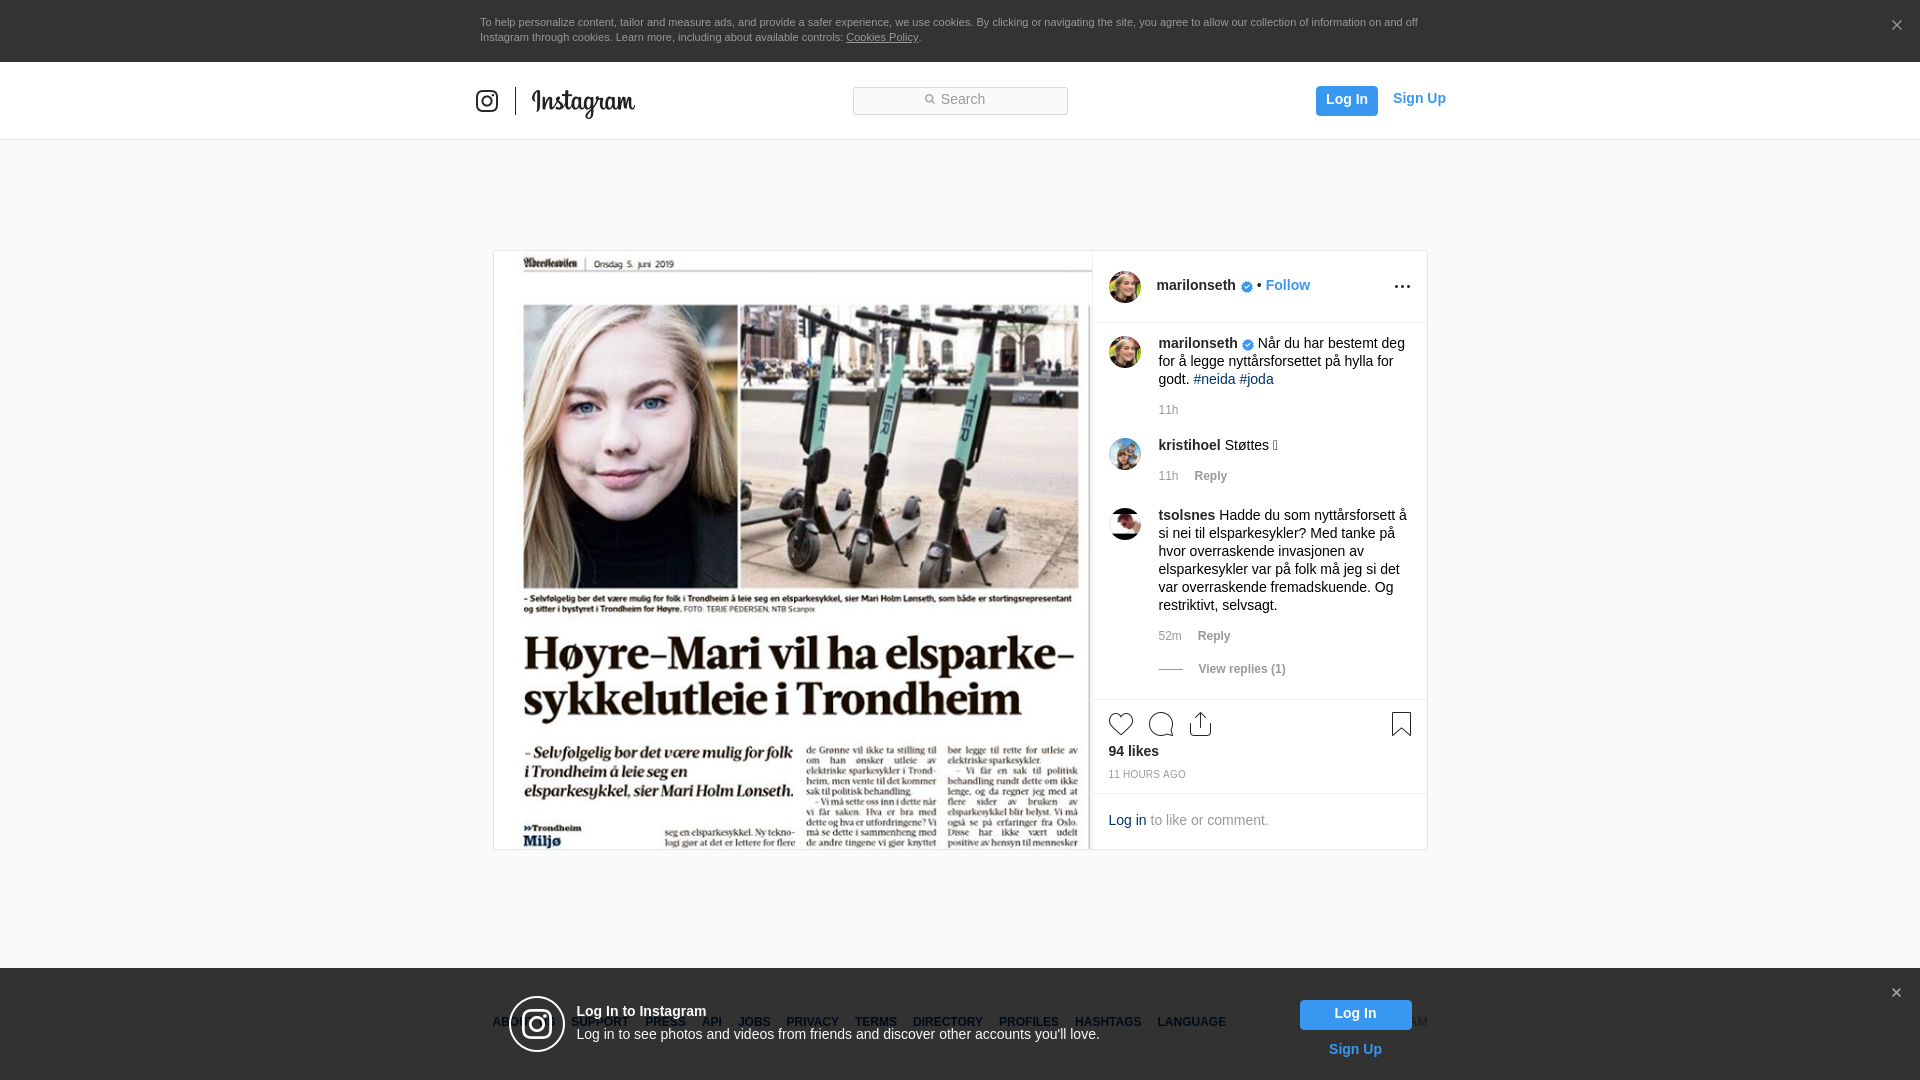Open the share post icon
Image resolution: width=1920 pixels, height=1080 pixels.
pos(1200,724)
